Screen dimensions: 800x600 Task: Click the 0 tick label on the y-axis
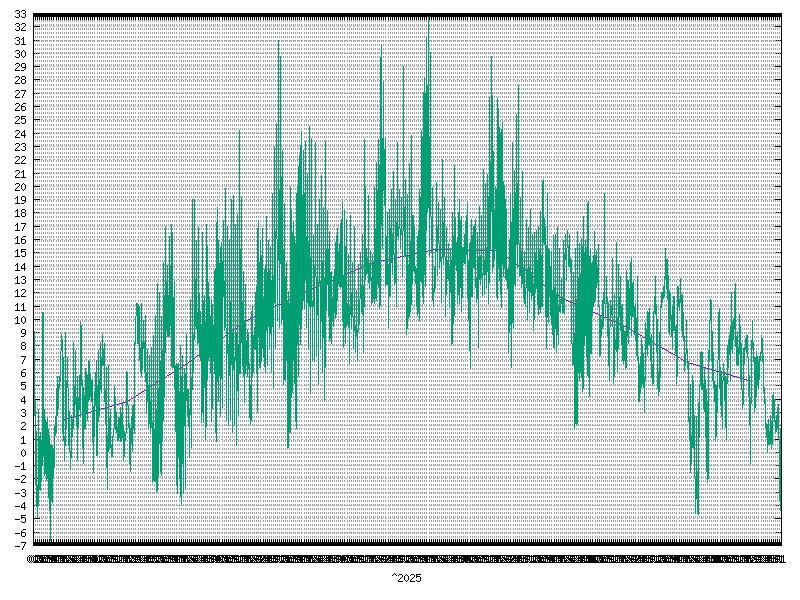coord(22,452)
